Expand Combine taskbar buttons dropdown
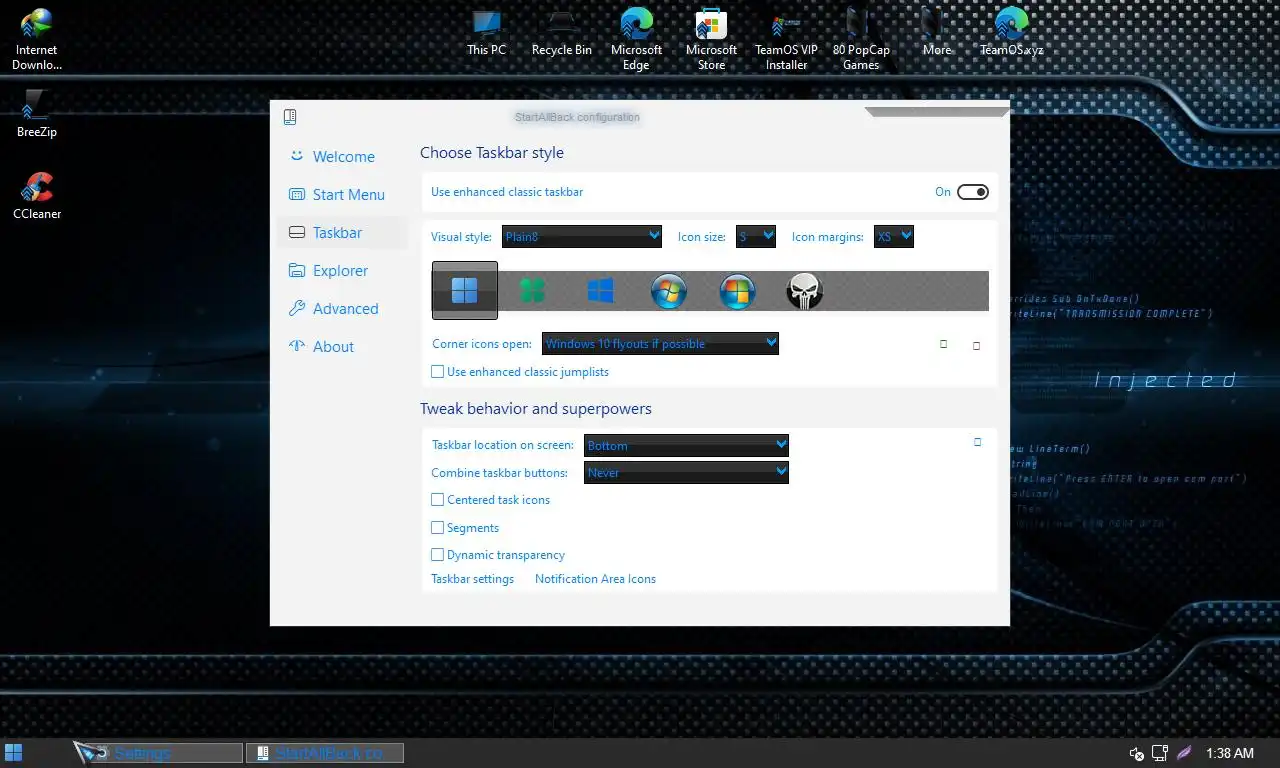1280x768 pixels. (686, 472)
